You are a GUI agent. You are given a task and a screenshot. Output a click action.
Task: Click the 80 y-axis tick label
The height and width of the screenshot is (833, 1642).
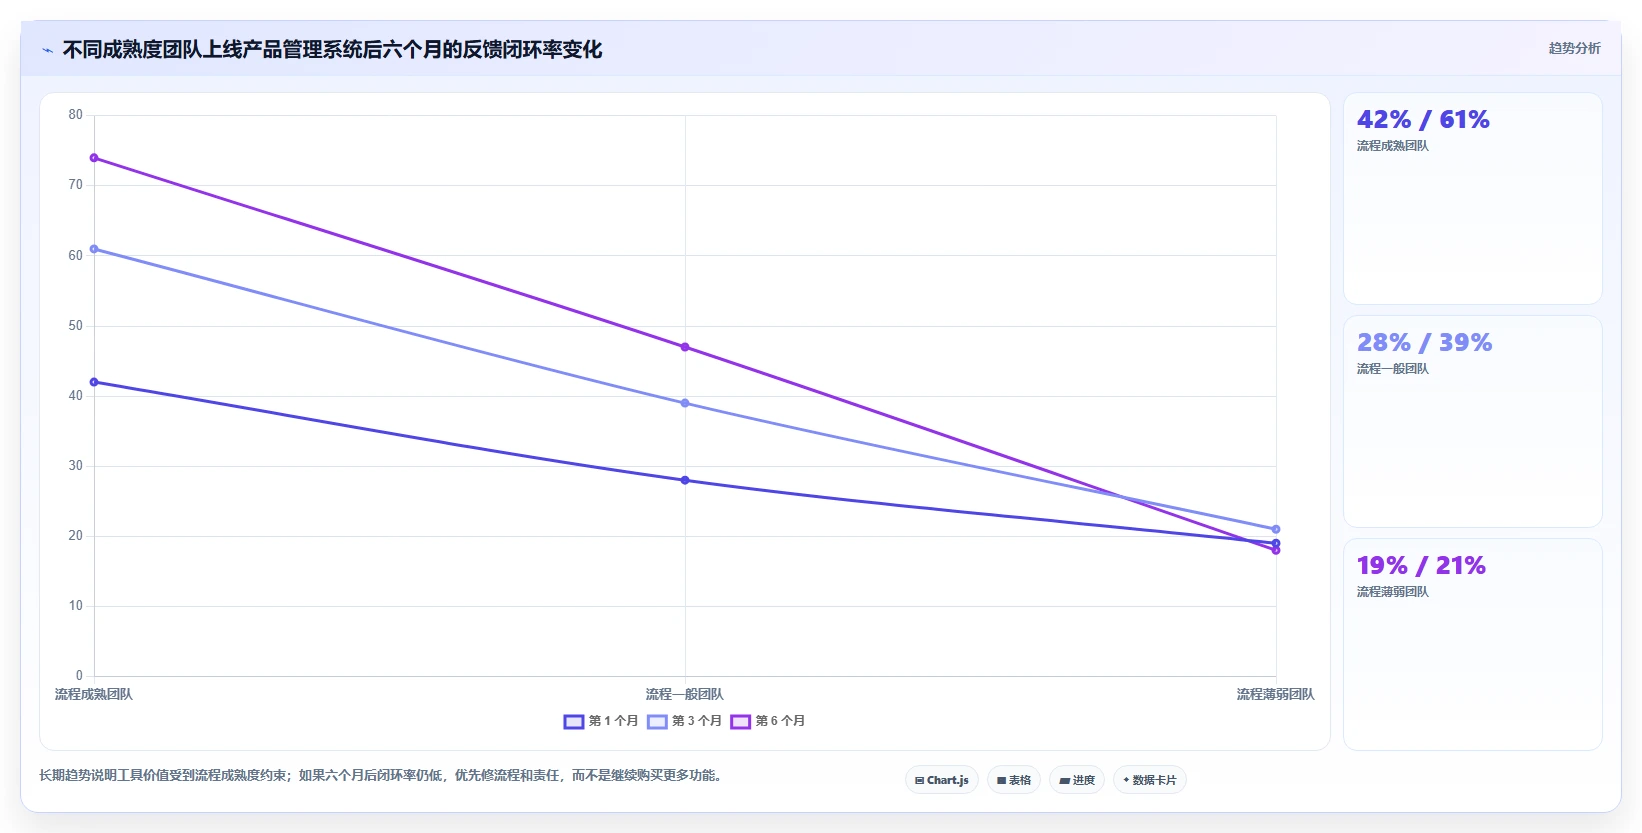pos(76,115)
